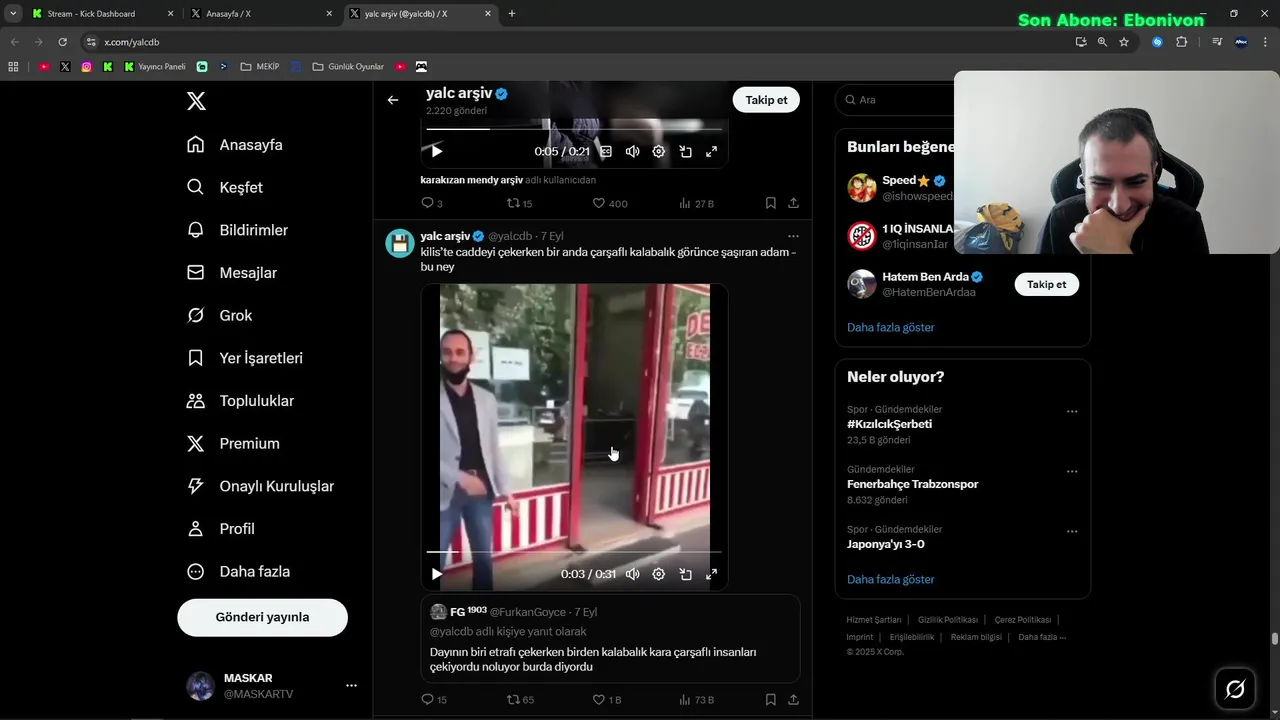The width and height of the screenshot is (1280, 720).
Task: Open more options for Fenerbahçe Trabzonspor trend
Action: click(x=1072, y=472)
